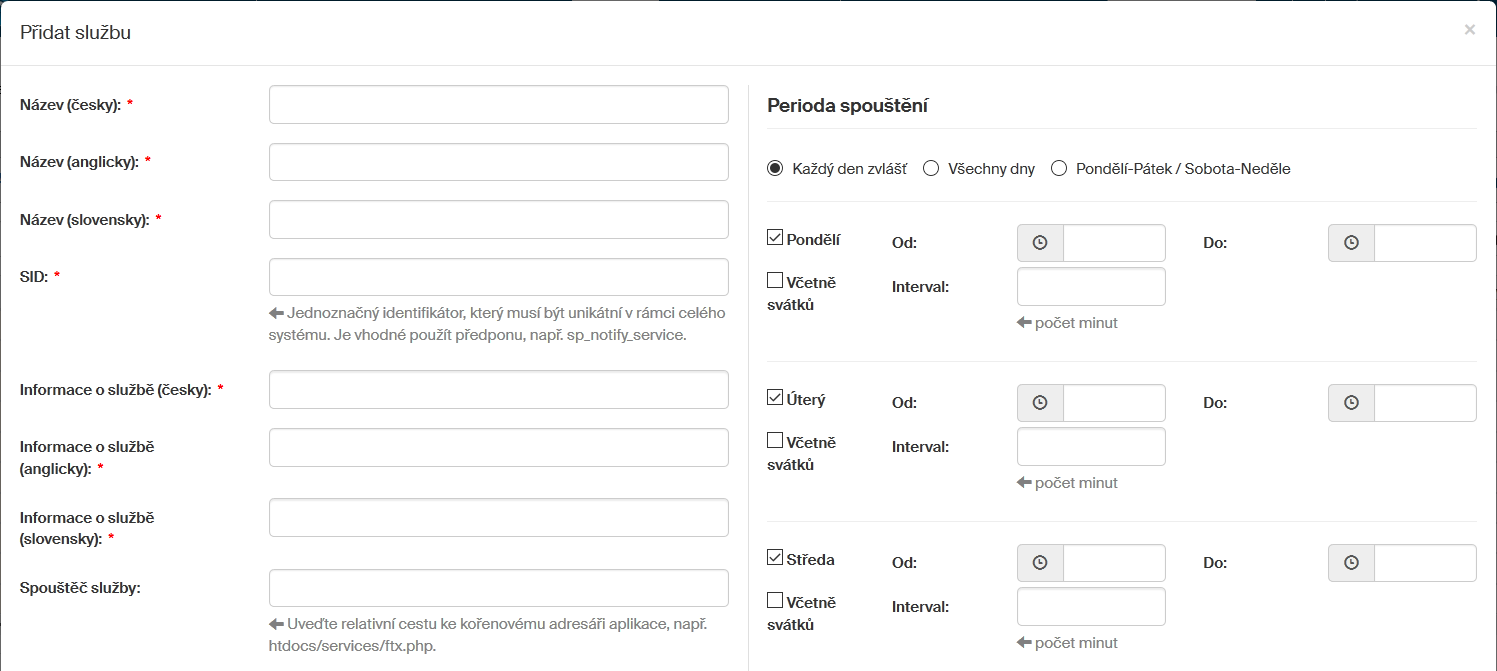
Task: Uncheck the Úterý checkbox
Action: tap(775, 398)
